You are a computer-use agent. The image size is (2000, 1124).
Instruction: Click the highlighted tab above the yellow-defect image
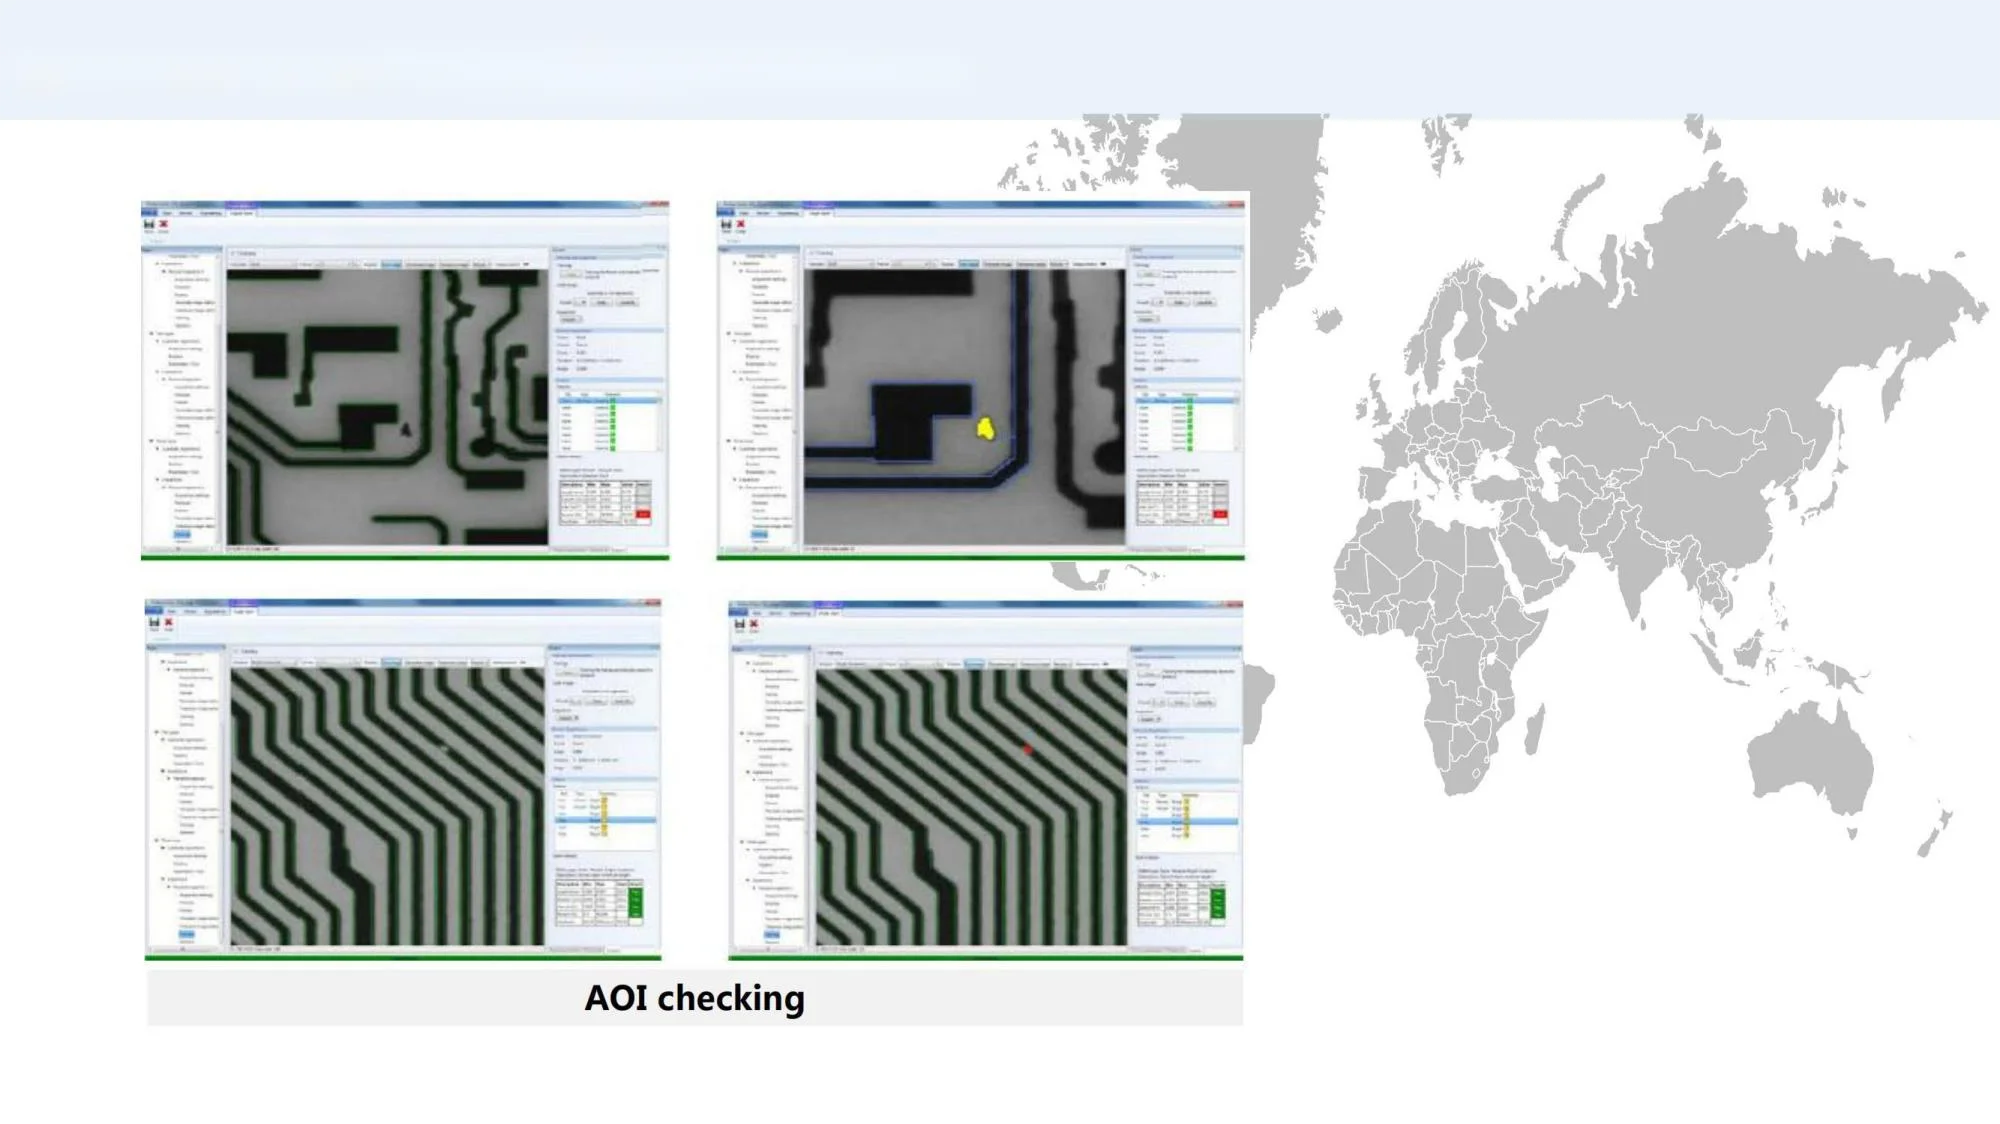(968, 264)
